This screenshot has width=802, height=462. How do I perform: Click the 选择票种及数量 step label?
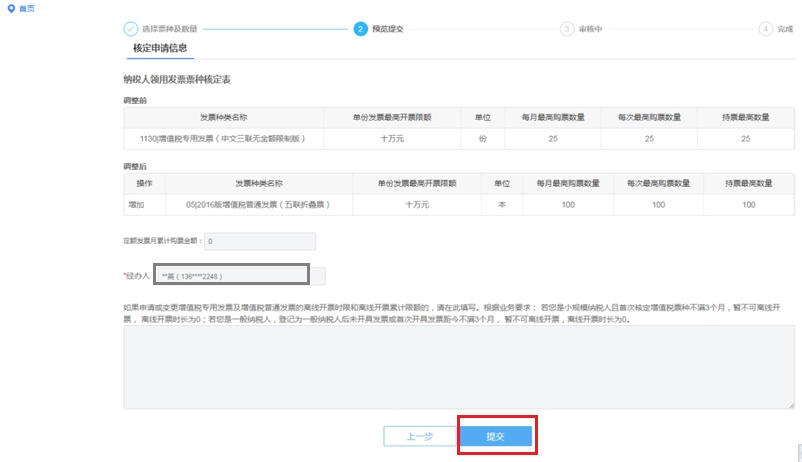[x=169, y=29]
